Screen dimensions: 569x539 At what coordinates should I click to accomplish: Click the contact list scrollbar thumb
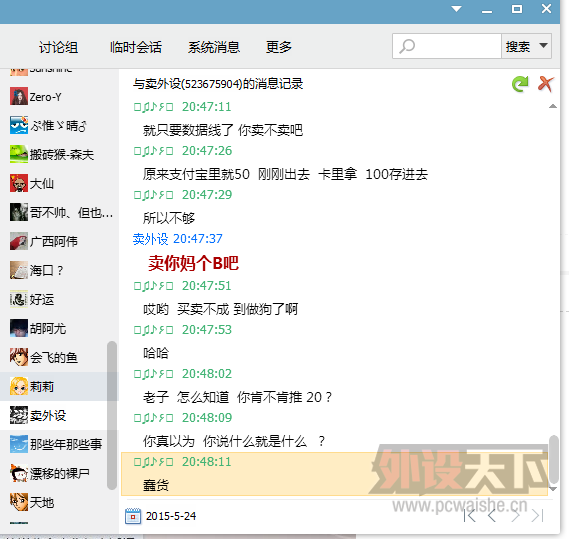click(112, 415)
